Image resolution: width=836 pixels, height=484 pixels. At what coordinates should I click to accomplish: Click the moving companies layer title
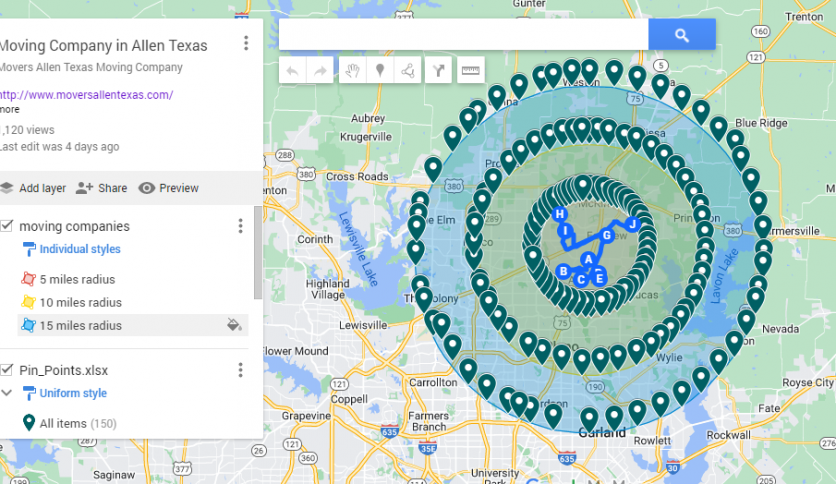[74, 226]
